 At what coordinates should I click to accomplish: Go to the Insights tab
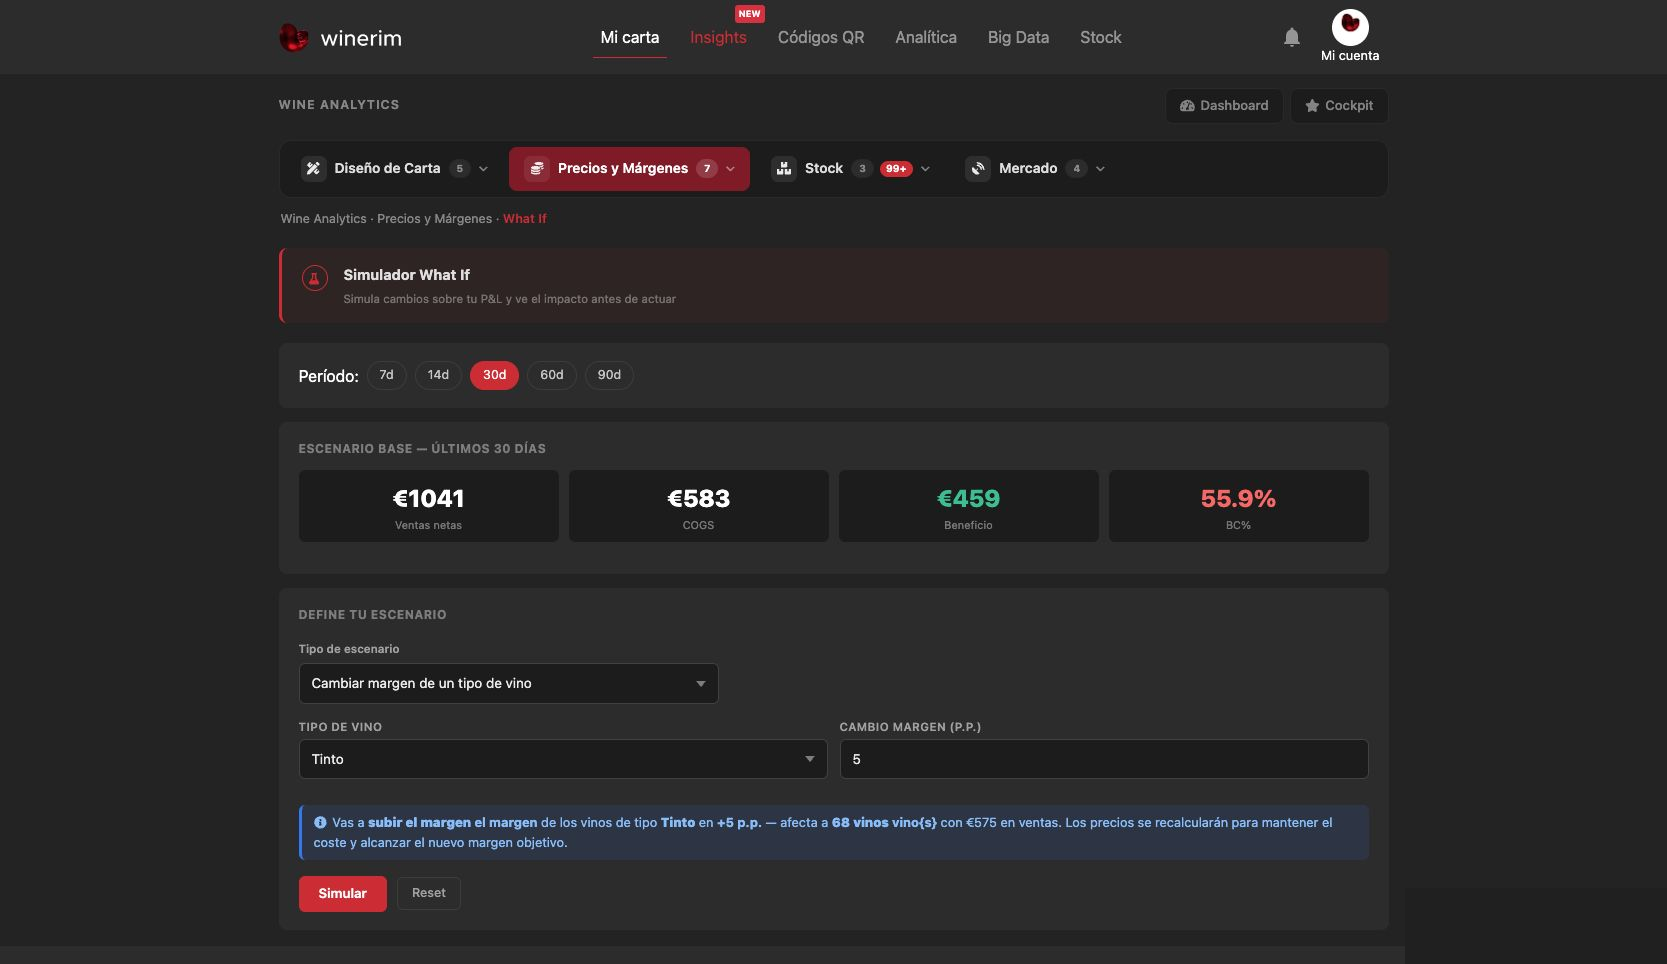718,37
